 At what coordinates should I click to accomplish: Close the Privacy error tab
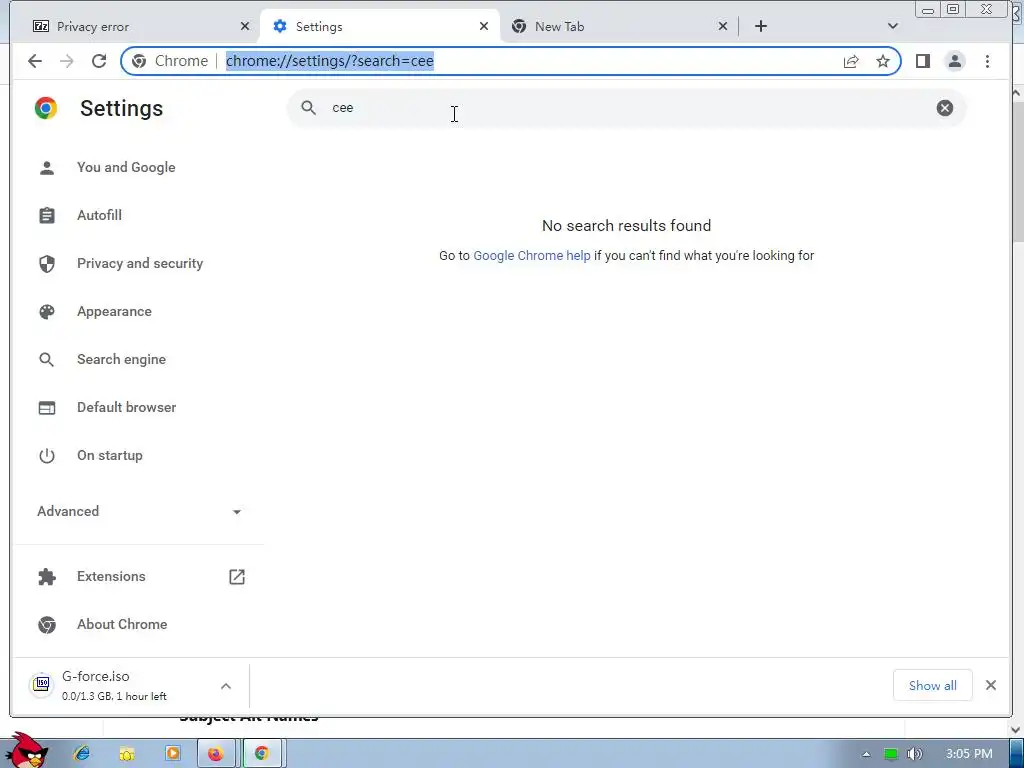[244, 26]
